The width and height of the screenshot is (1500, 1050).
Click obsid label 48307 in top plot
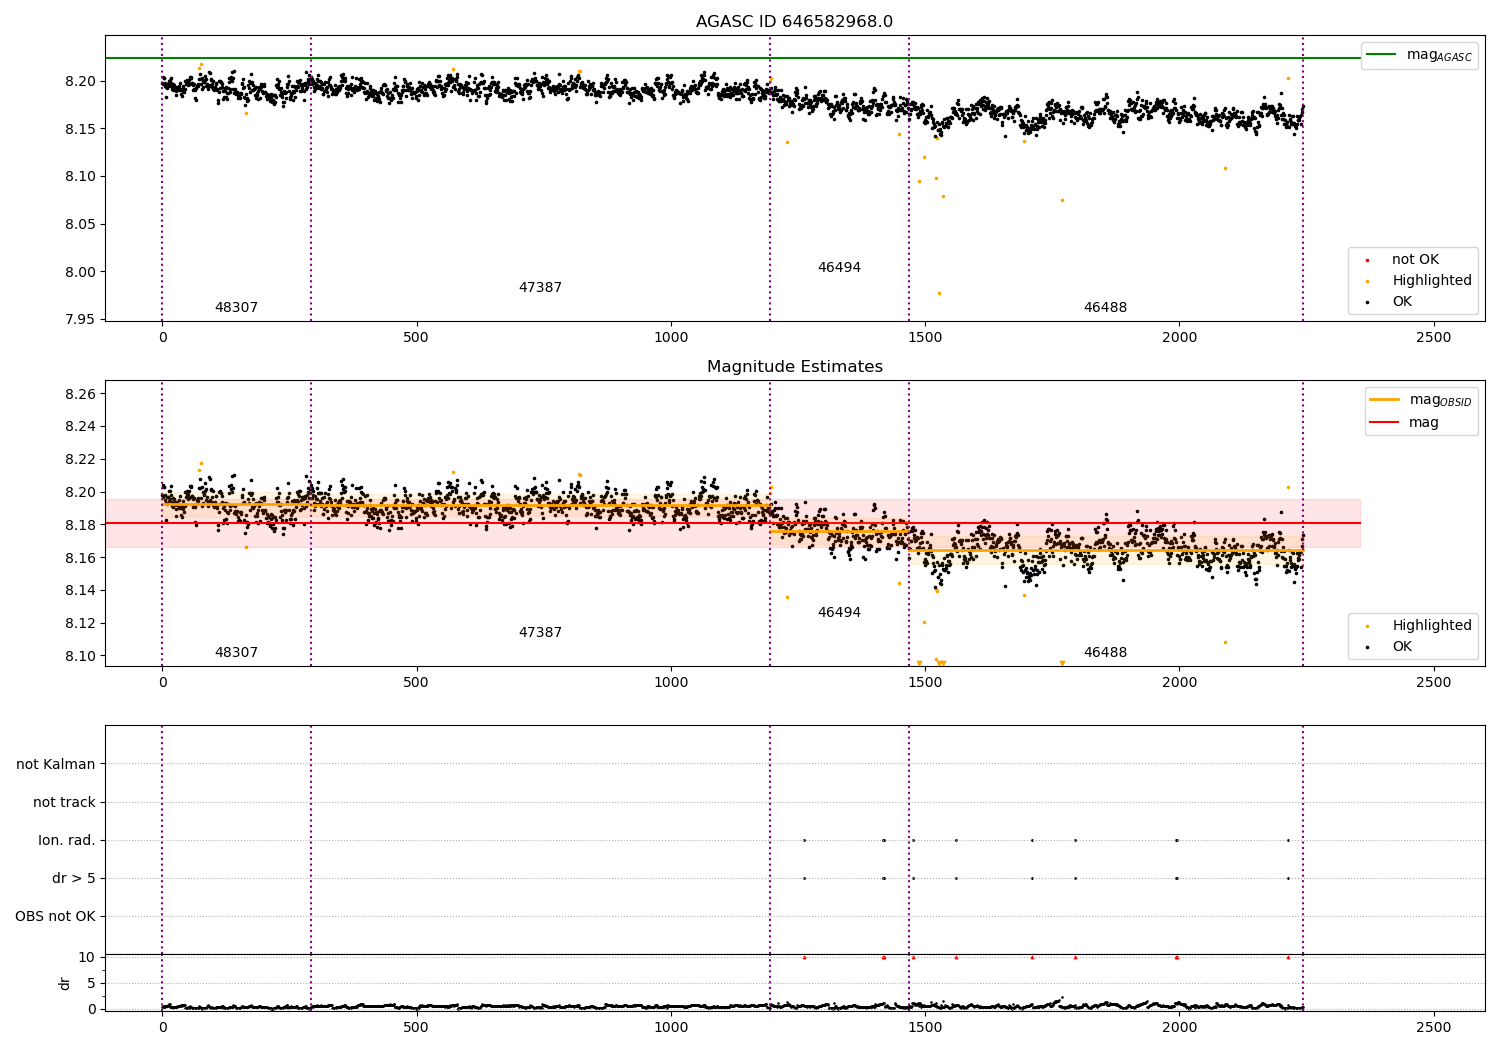236,308
